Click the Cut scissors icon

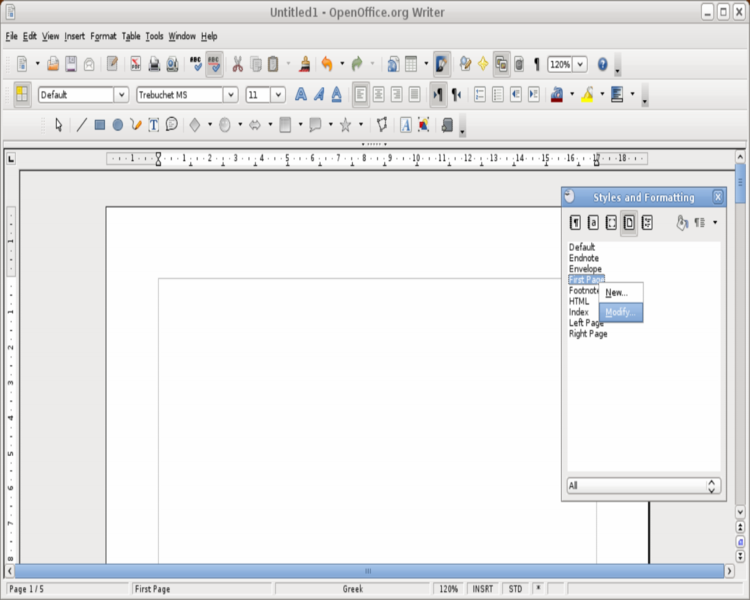237,64
